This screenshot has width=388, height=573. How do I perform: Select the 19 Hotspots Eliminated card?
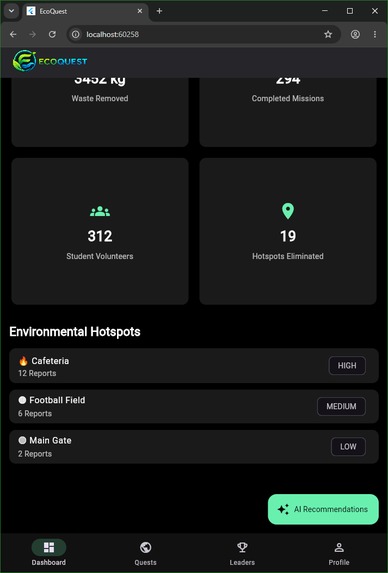[288, 231]
